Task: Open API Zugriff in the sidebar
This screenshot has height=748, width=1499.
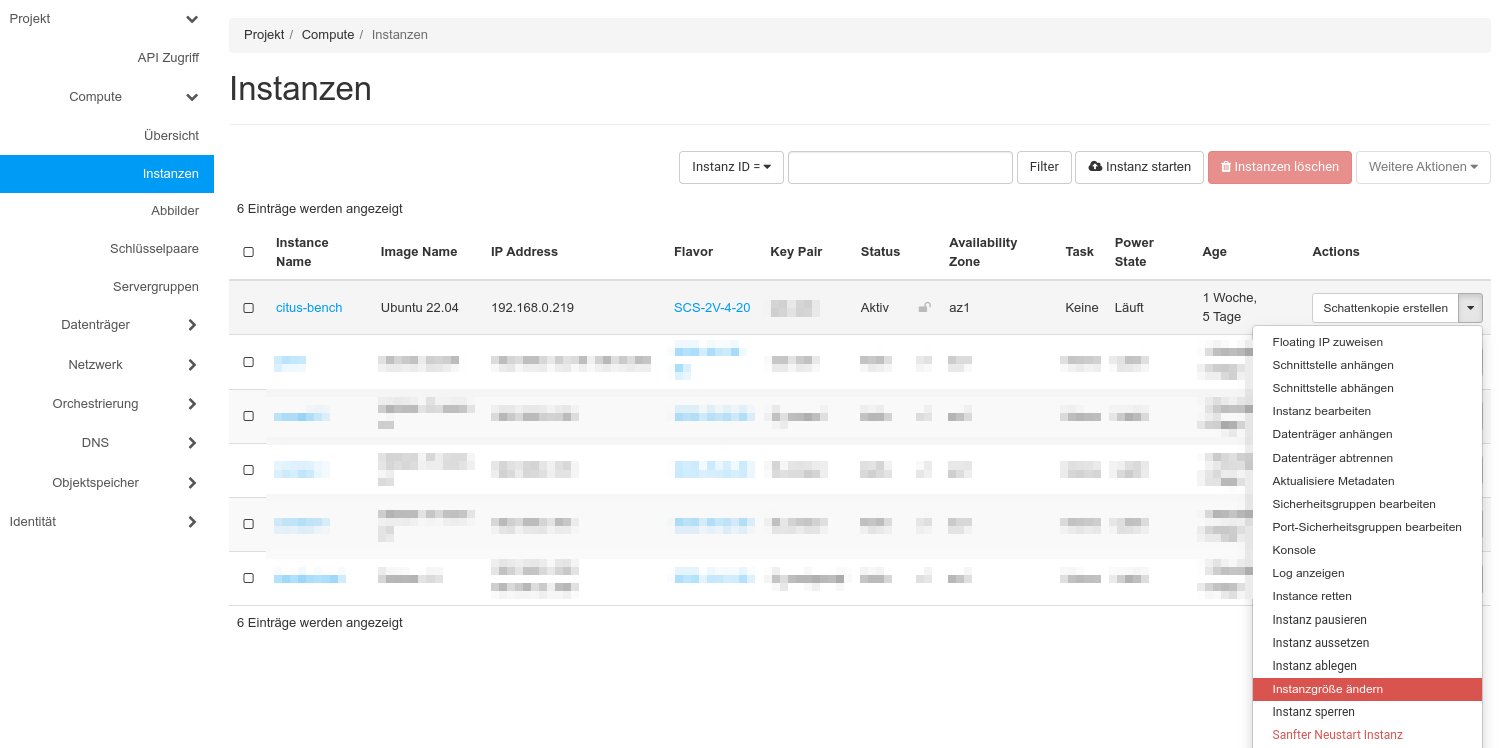Action: [168, 58]
